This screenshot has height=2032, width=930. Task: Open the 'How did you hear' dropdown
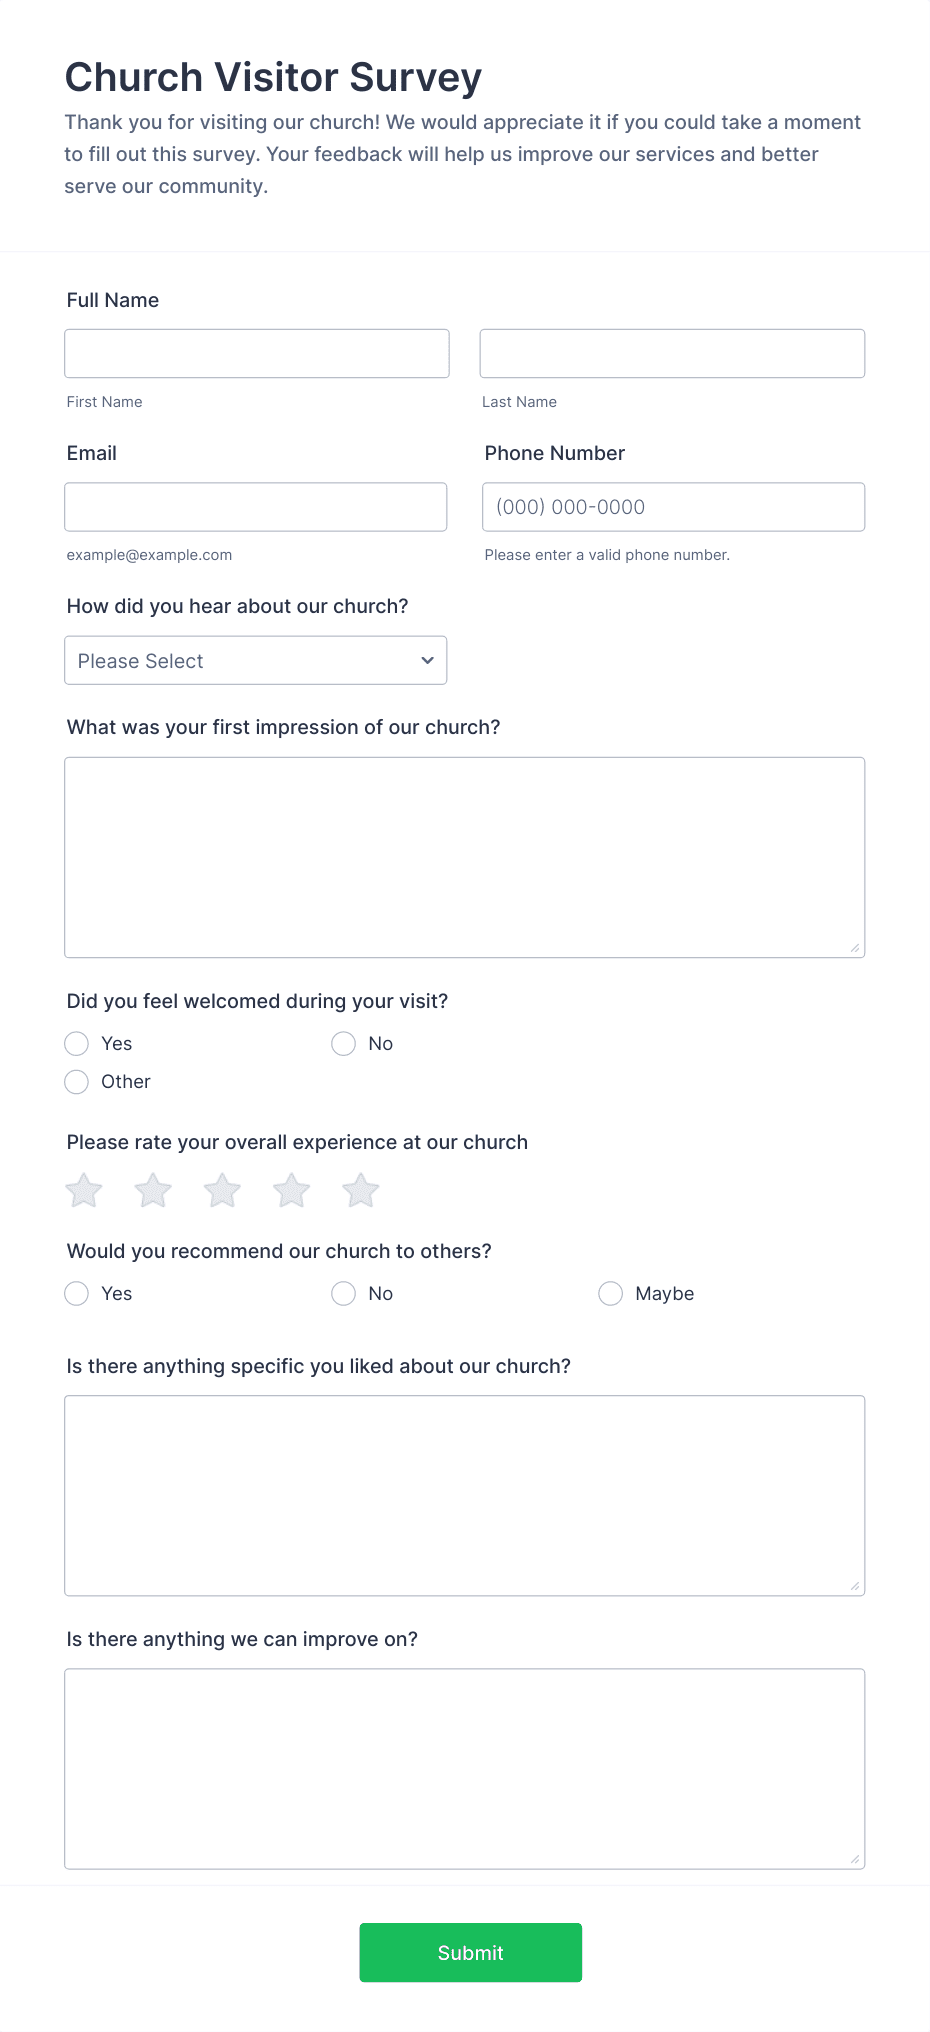256,660
